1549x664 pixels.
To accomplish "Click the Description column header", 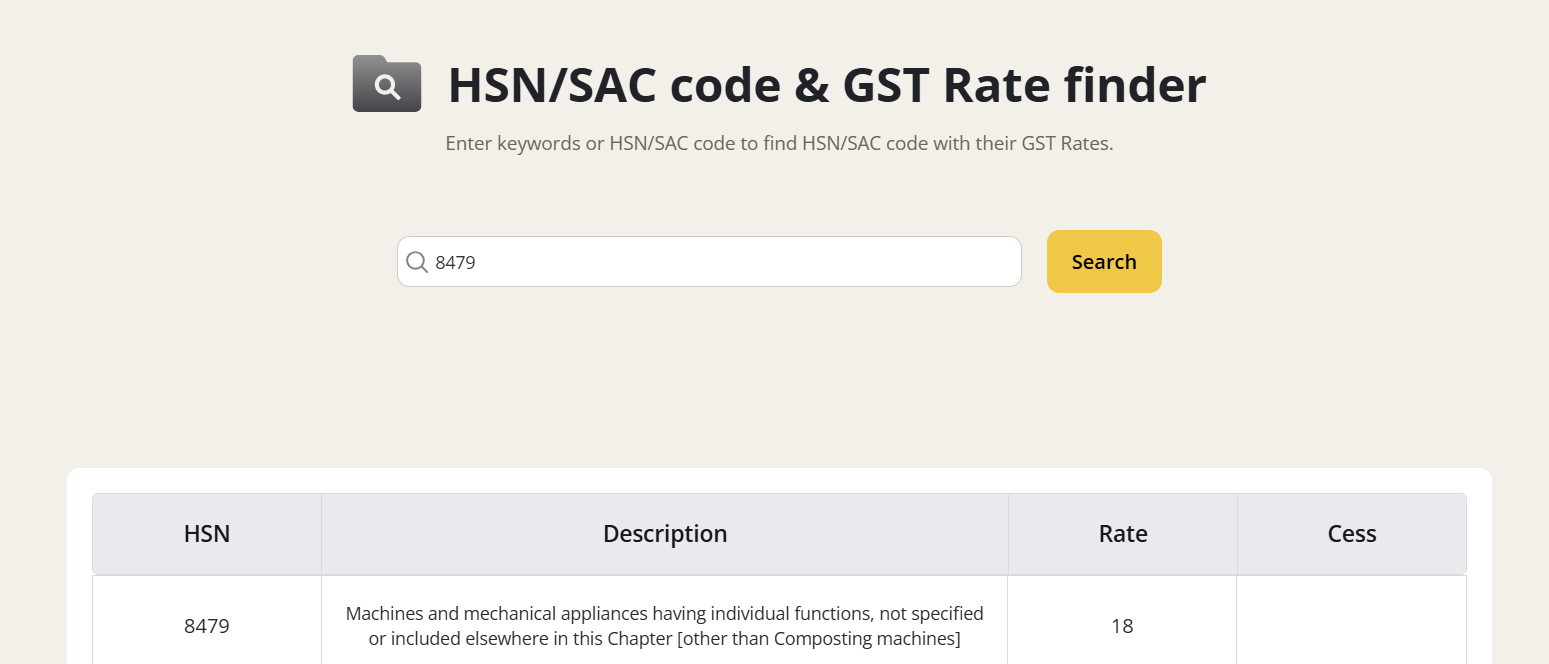I will 664,533.
